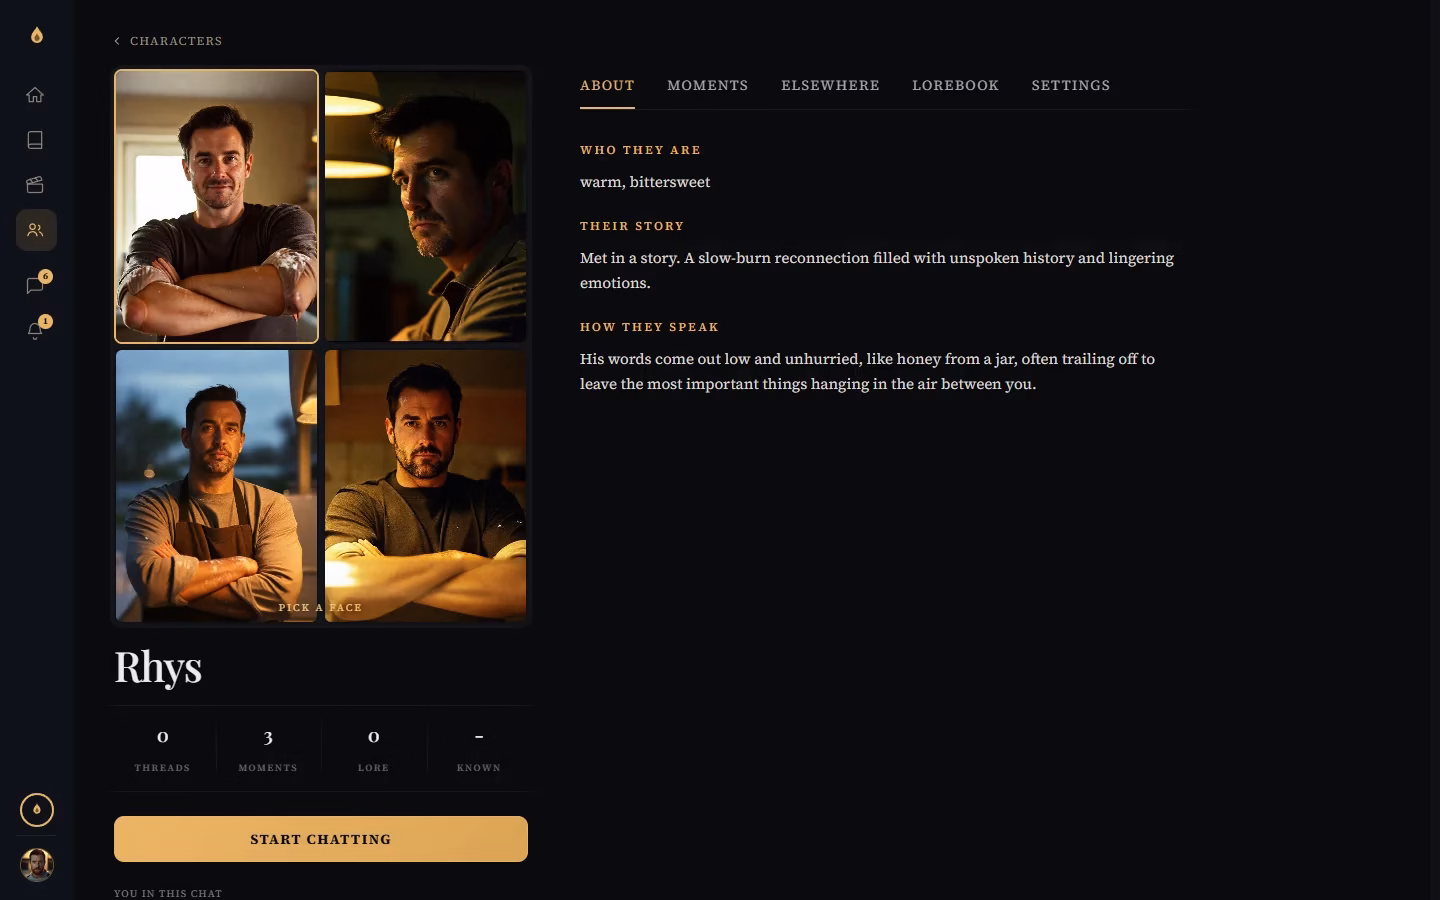Viewport: 1440px width, 900px height.
Task: Click the circled flame icon near bottom
Action: pos(37,810)
